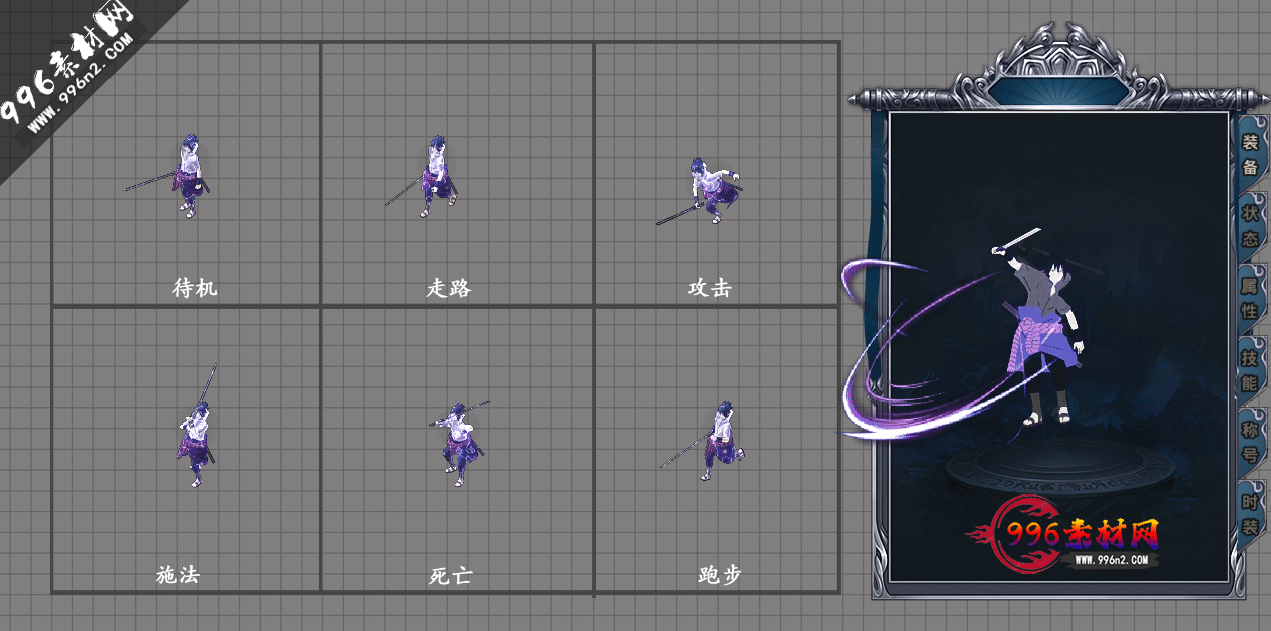Click the 死亡 label text
Screen dimensions: 1271x631
450,576
